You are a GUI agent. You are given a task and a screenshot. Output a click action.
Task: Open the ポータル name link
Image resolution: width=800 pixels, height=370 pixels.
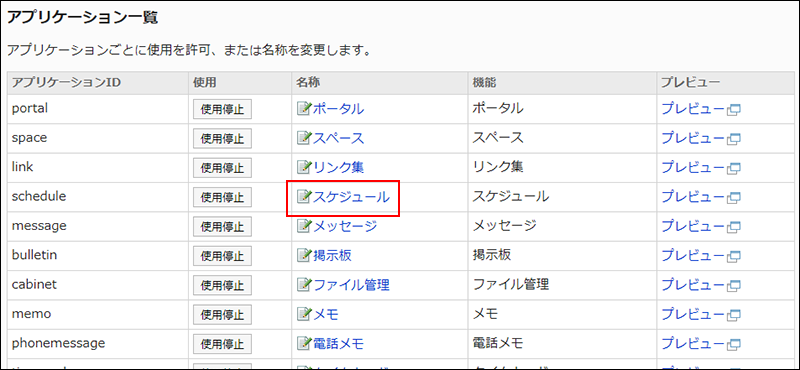338,109
